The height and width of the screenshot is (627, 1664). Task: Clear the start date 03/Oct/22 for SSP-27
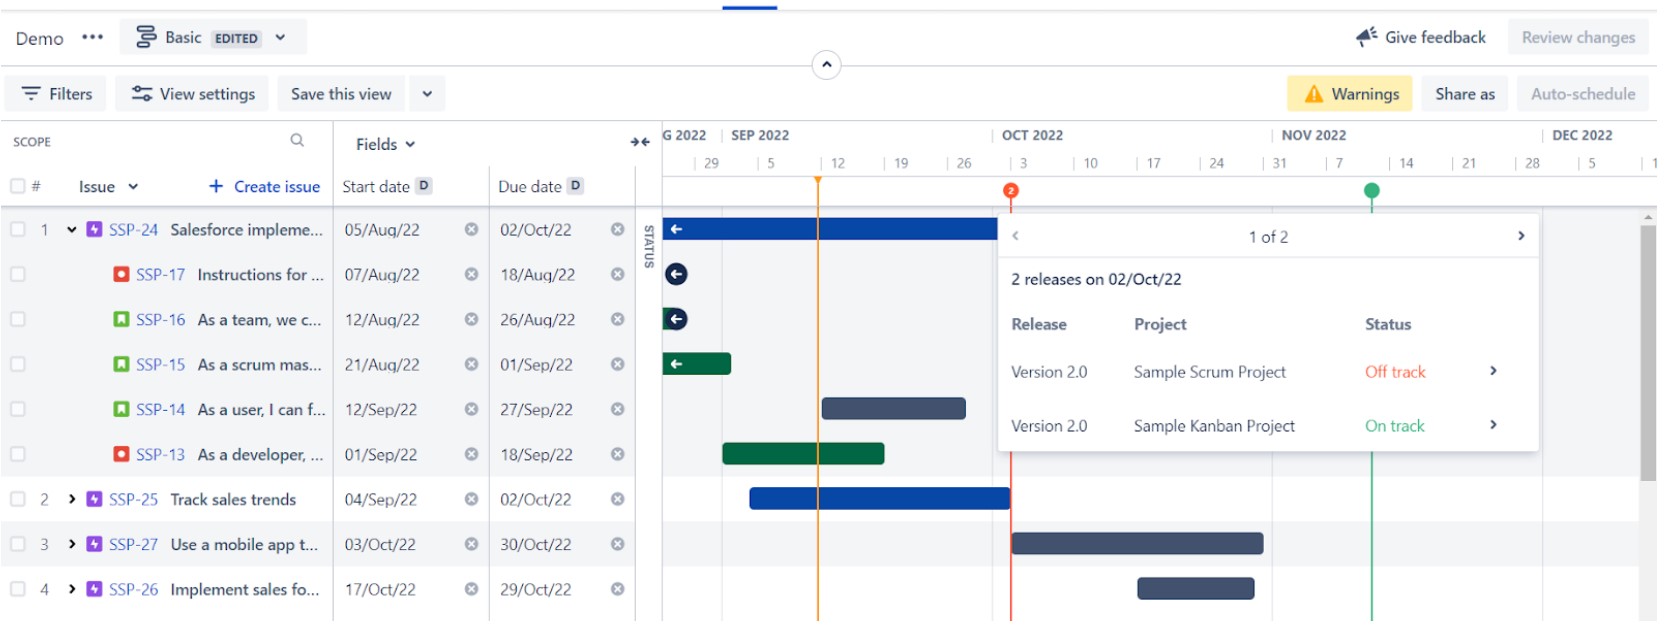point(471,544)
